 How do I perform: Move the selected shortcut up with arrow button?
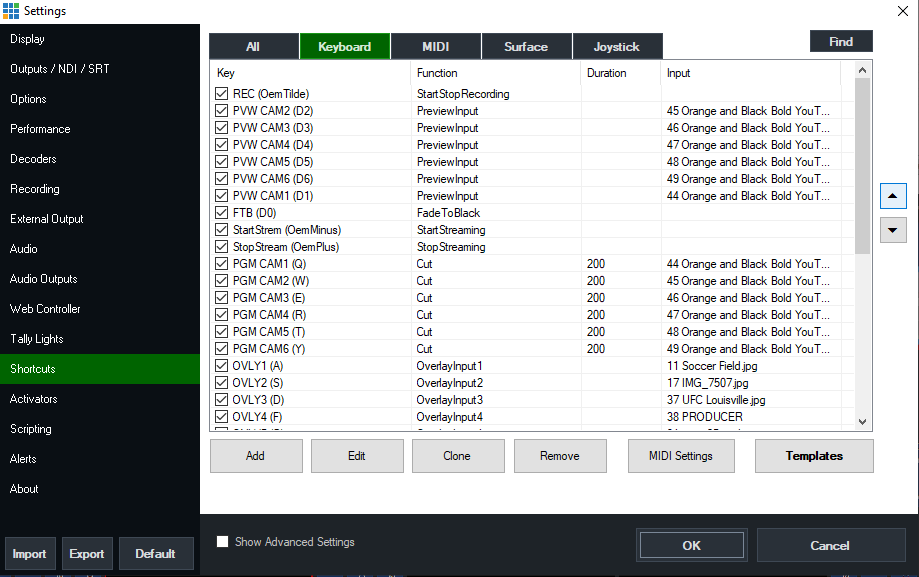pos(891,196)
